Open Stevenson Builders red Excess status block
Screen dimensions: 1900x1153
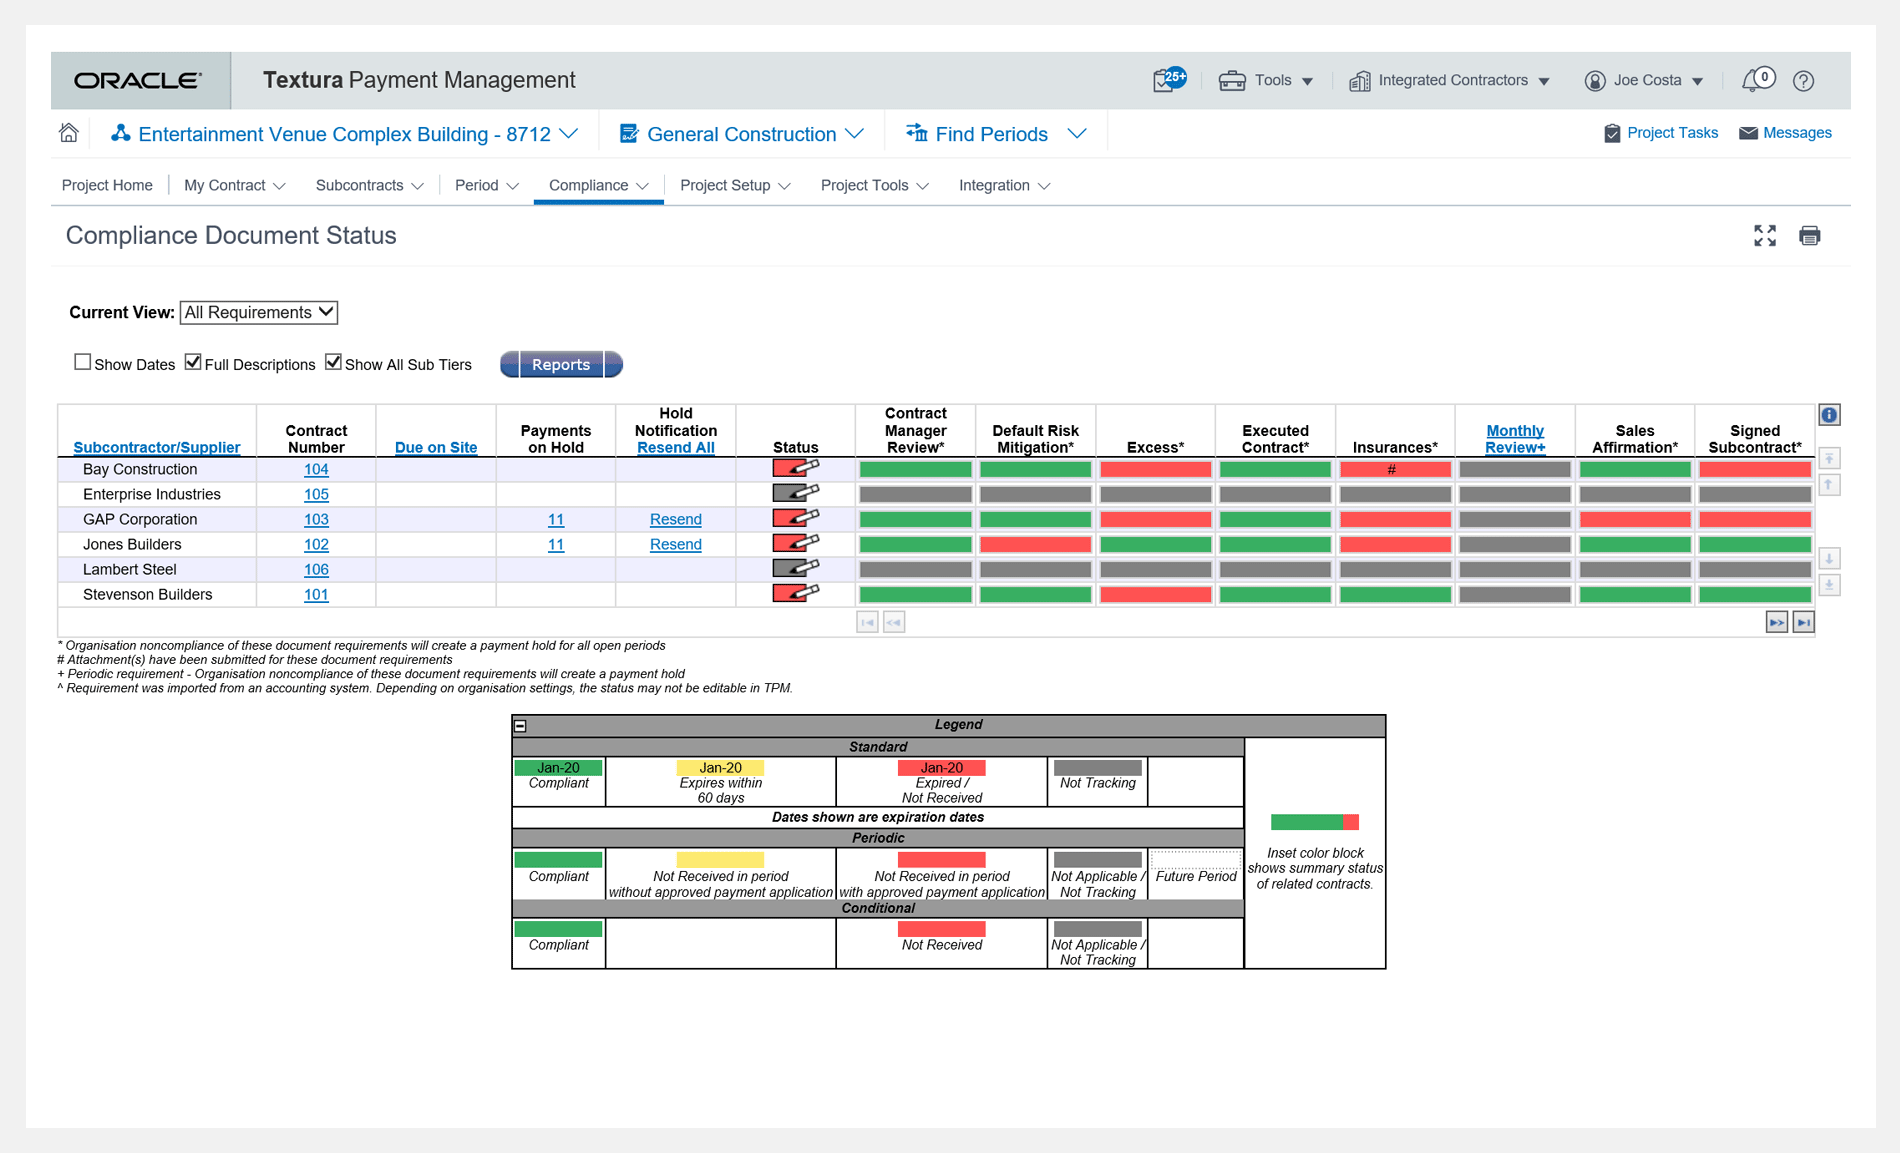[1155, 594]
